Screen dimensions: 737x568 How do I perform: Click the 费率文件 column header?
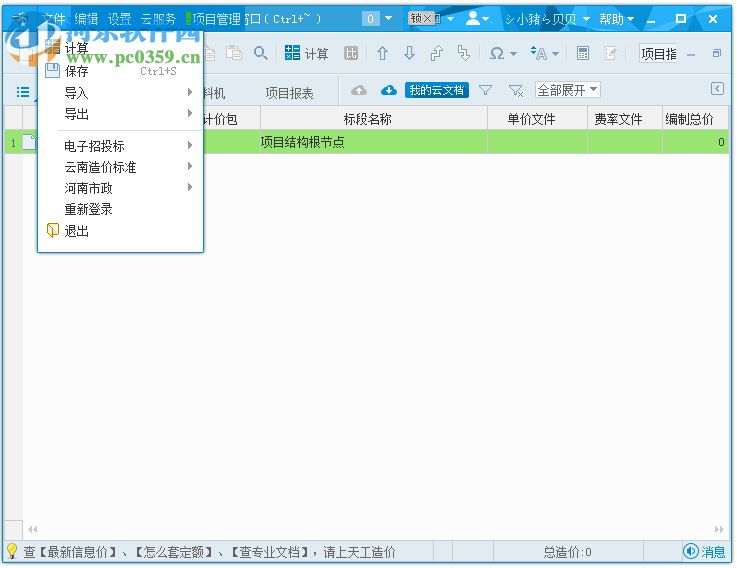click(625, 118)
